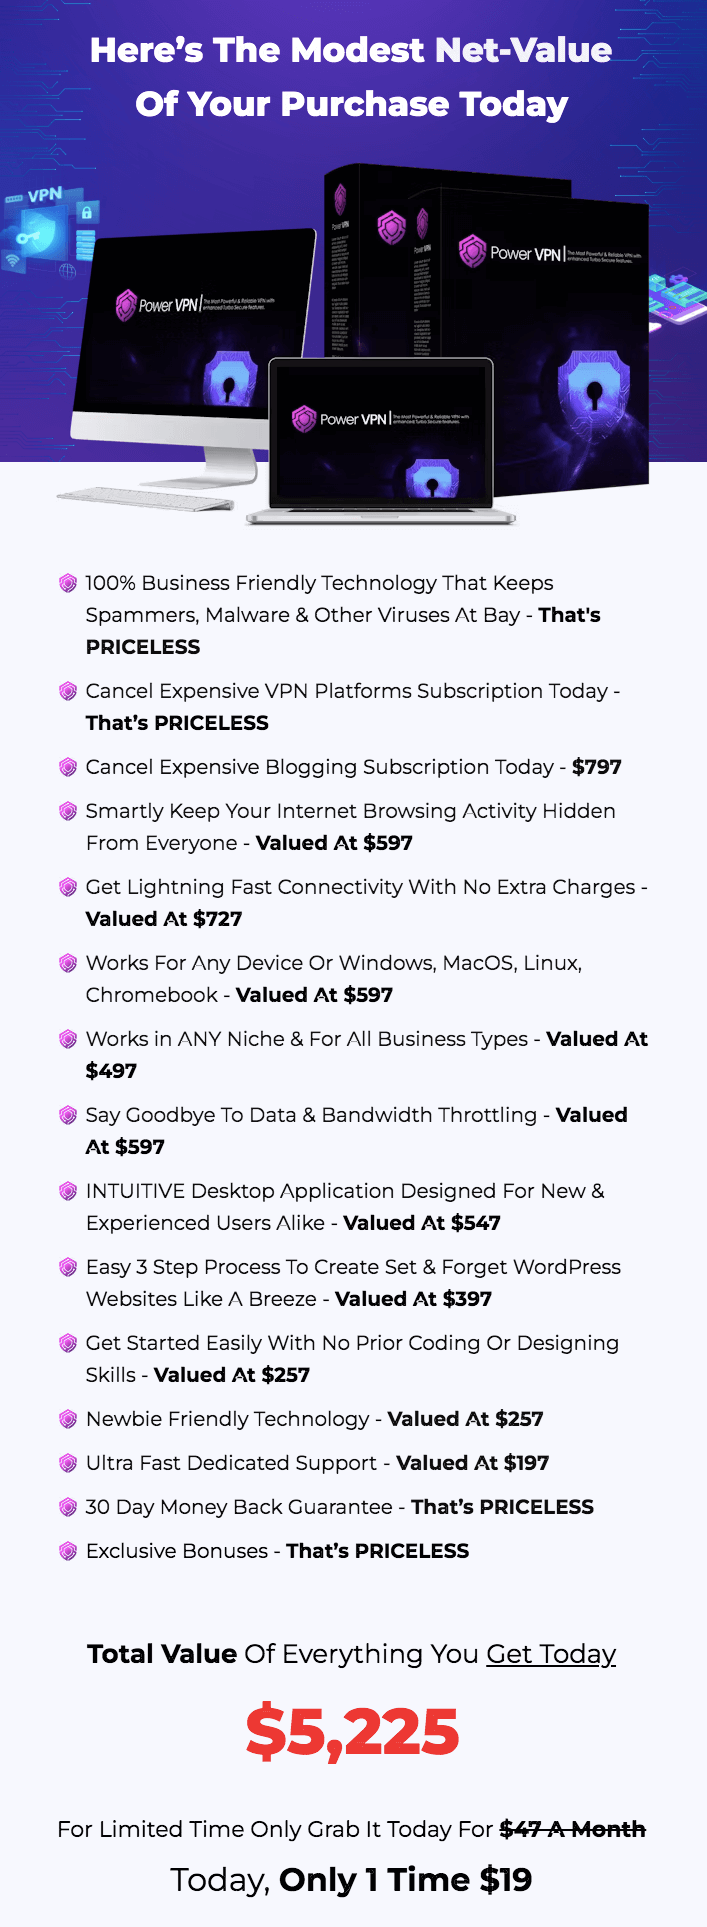The width and height of the screenshot is (707, 1927).
Task: Click bullet icon beside '100% Business Friendly Technology'
Action: pyautogui.click(x=68, y=583)
